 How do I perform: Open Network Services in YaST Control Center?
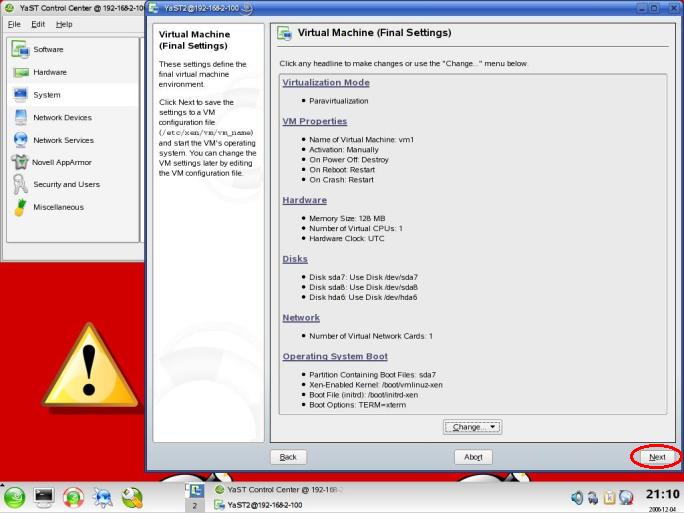coord(73,140)
